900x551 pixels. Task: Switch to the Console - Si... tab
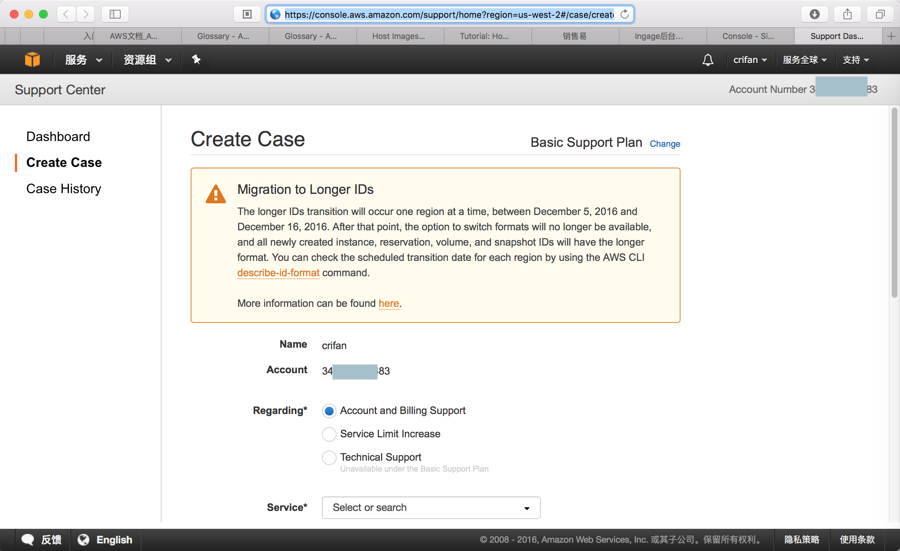[750, 36]
